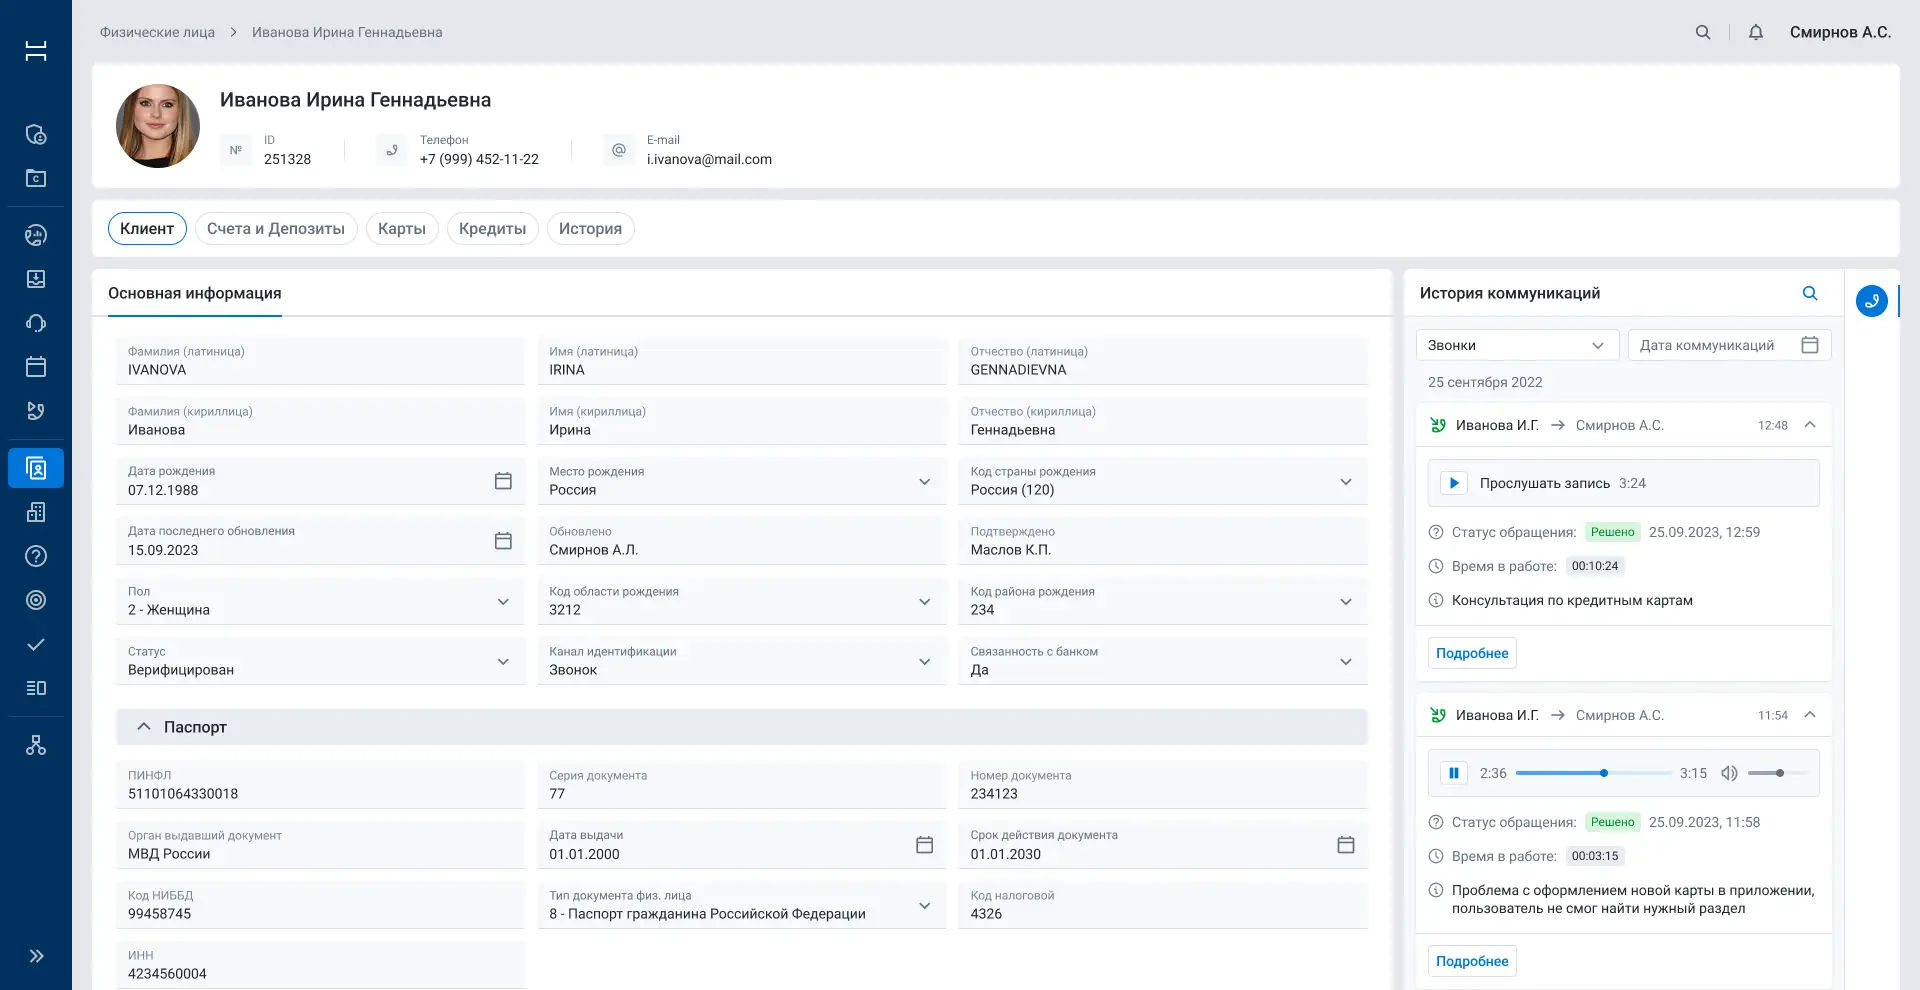Search in История коммуникаций
Image resolution: width=1920 pixels, height=990 pixels.
point(1810,293)
